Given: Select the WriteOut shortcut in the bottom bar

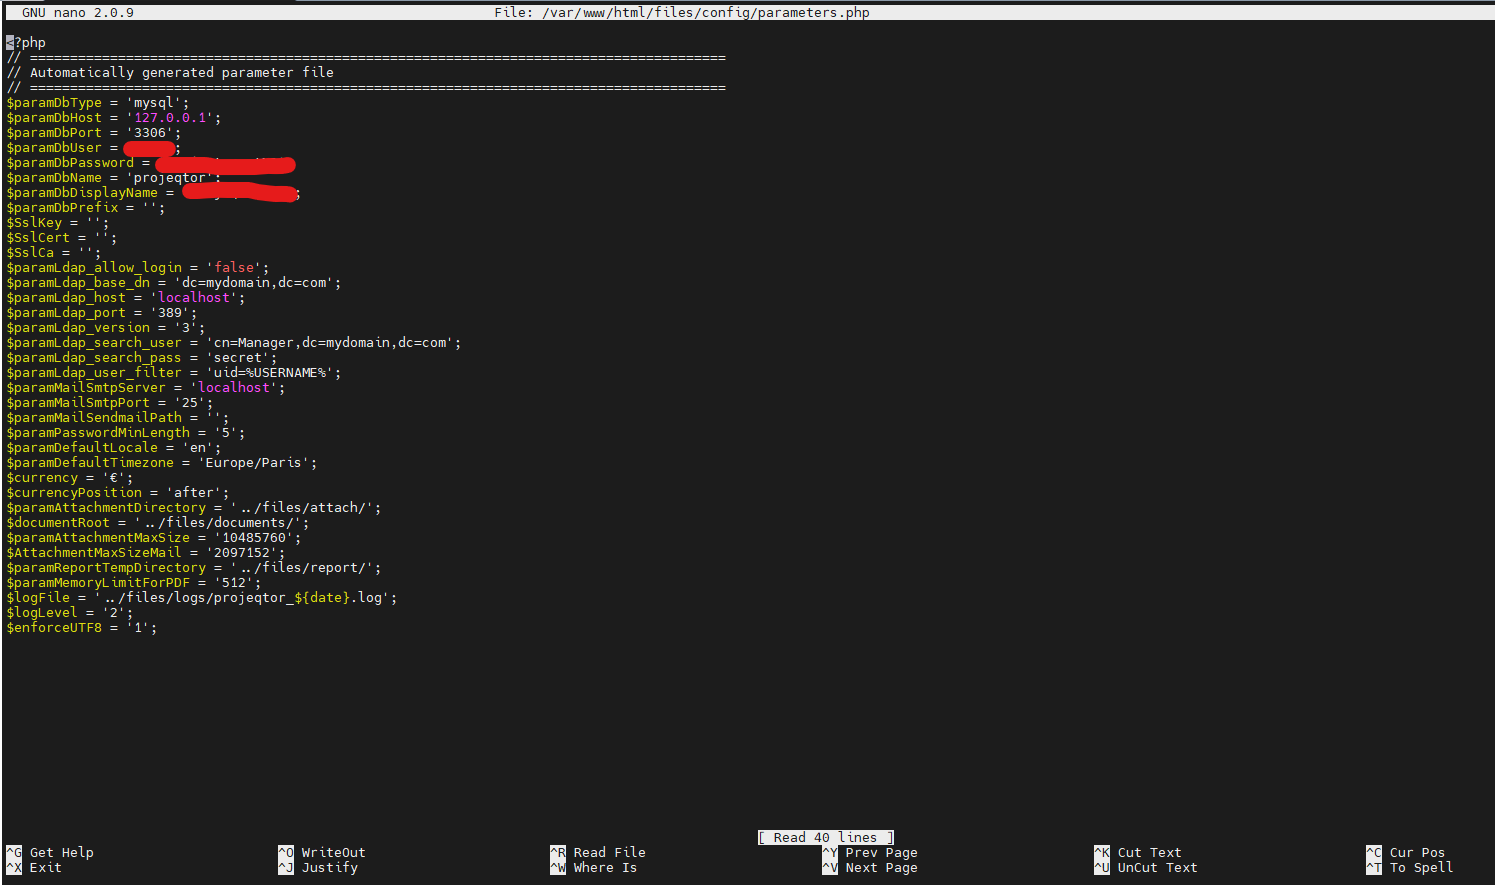Looking at the screenshot, I should click(333, 853).
